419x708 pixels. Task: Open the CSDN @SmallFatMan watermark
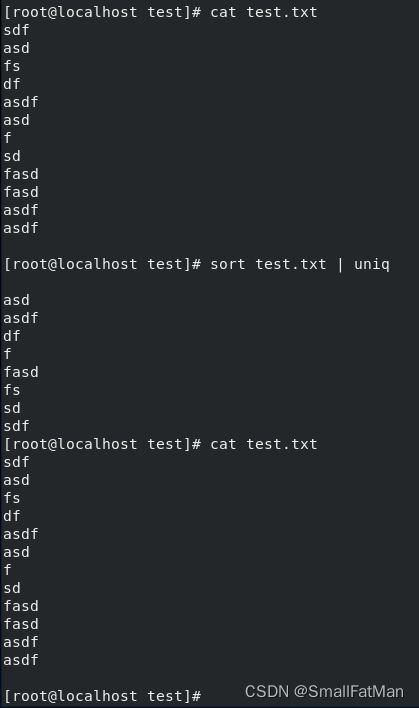coord(324,691)
